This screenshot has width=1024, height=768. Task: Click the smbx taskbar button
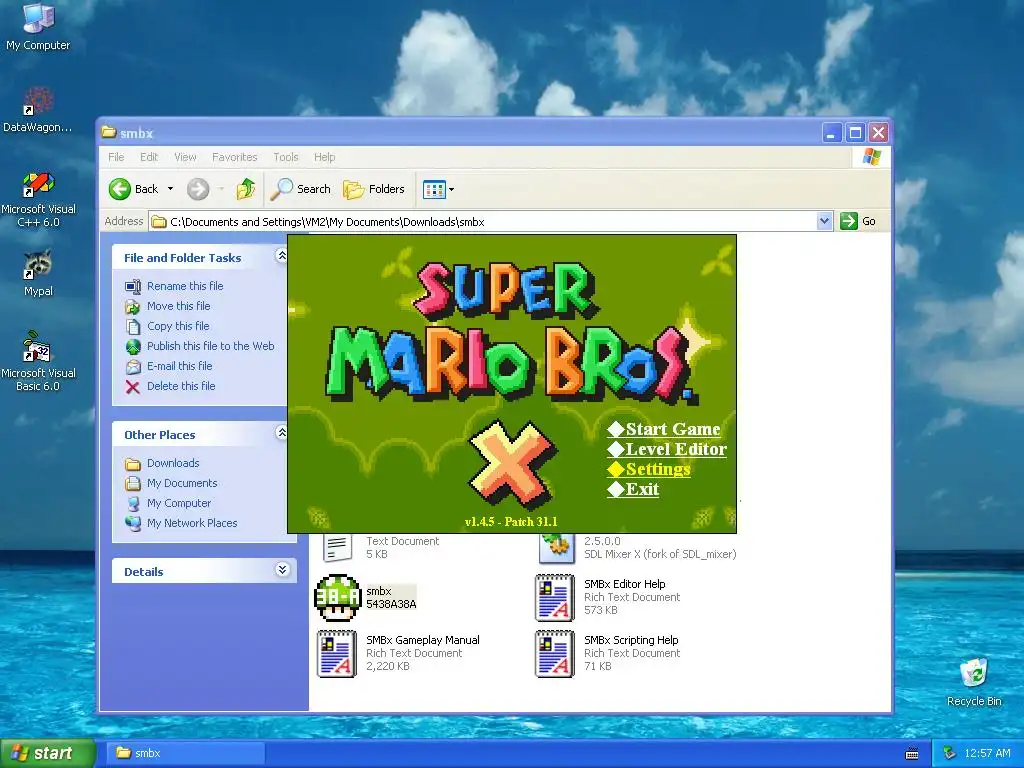pos(187,754)
